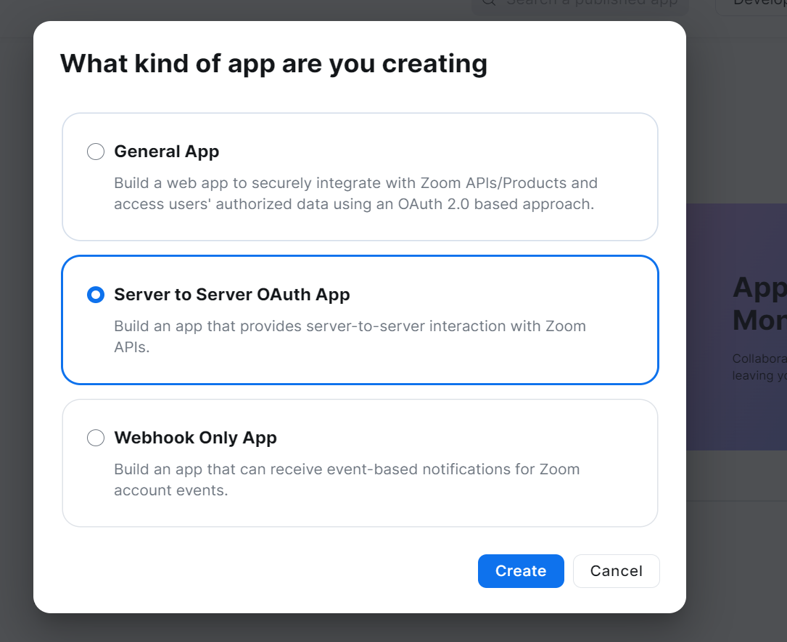Click the Collabora… banner subtitle text behind the dialog

pyautogui.click(x=759, y=367)
